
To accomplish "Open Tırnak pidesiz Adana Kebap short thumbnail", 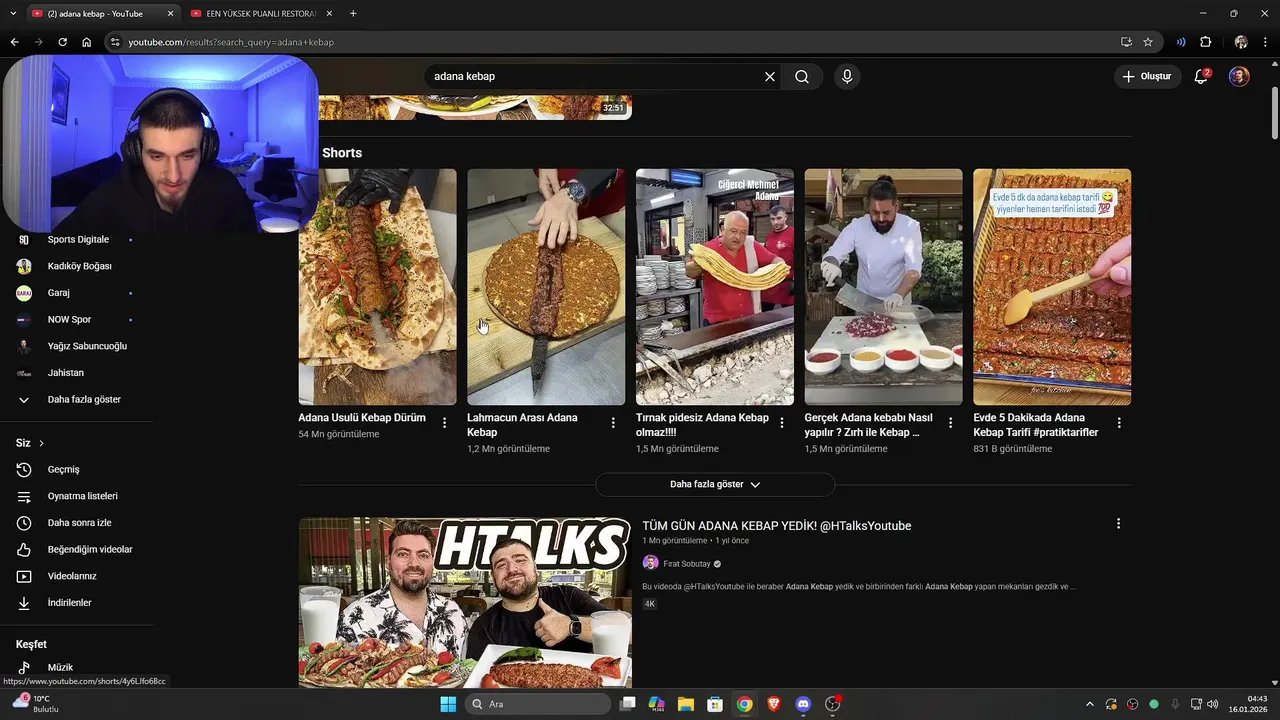I will [715, 287].
